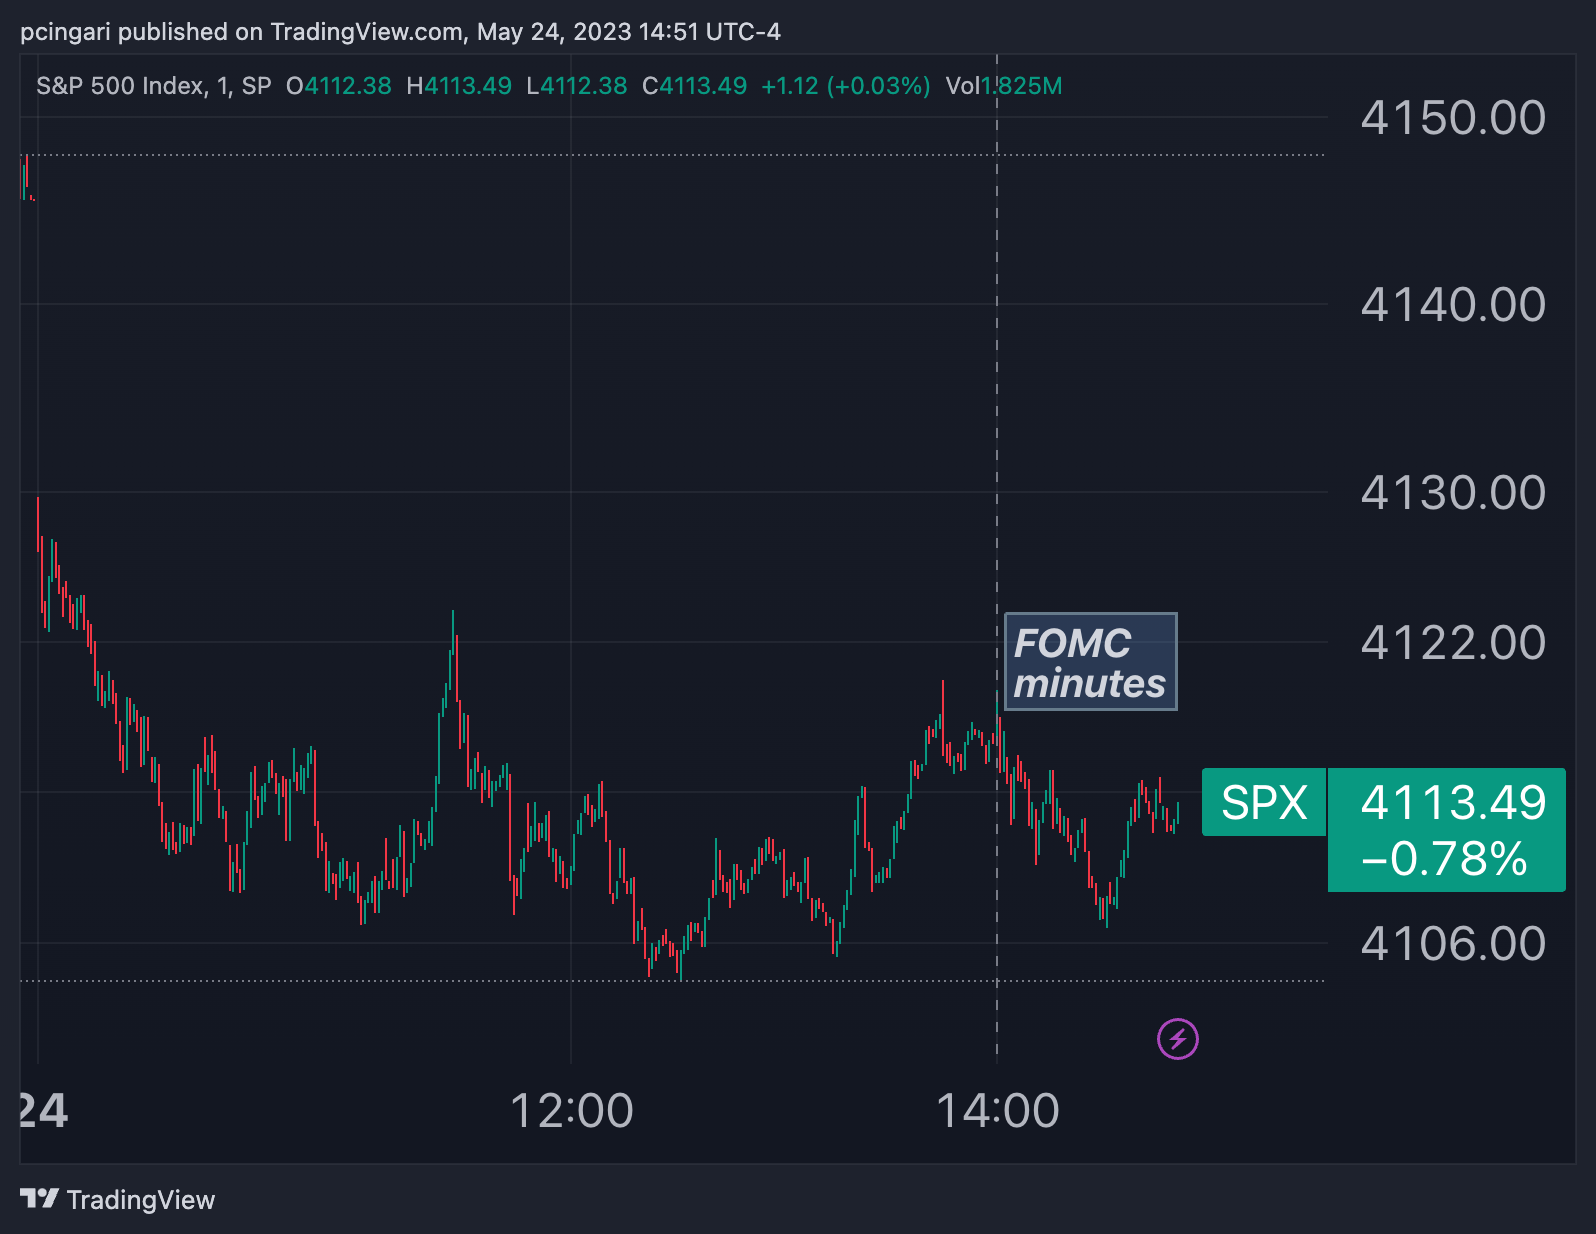The height and width of the screenshot is (1234, 1596).
Task: Select the FOMC minutes annotation box
Action: click(1090, 662)
